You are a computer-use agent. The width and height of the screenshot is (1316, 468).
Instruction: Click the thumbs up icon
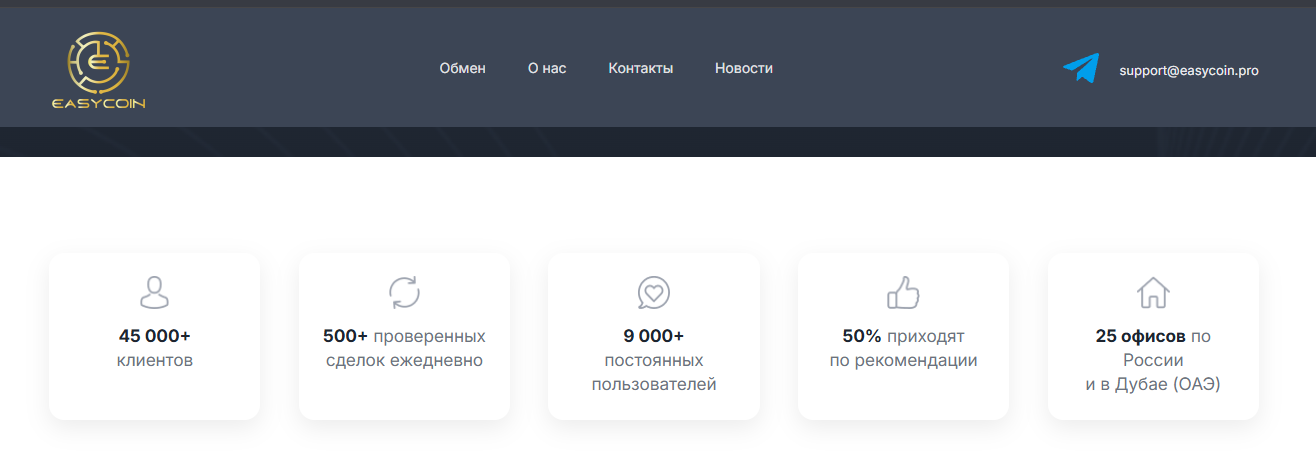(x=903, y=292)
